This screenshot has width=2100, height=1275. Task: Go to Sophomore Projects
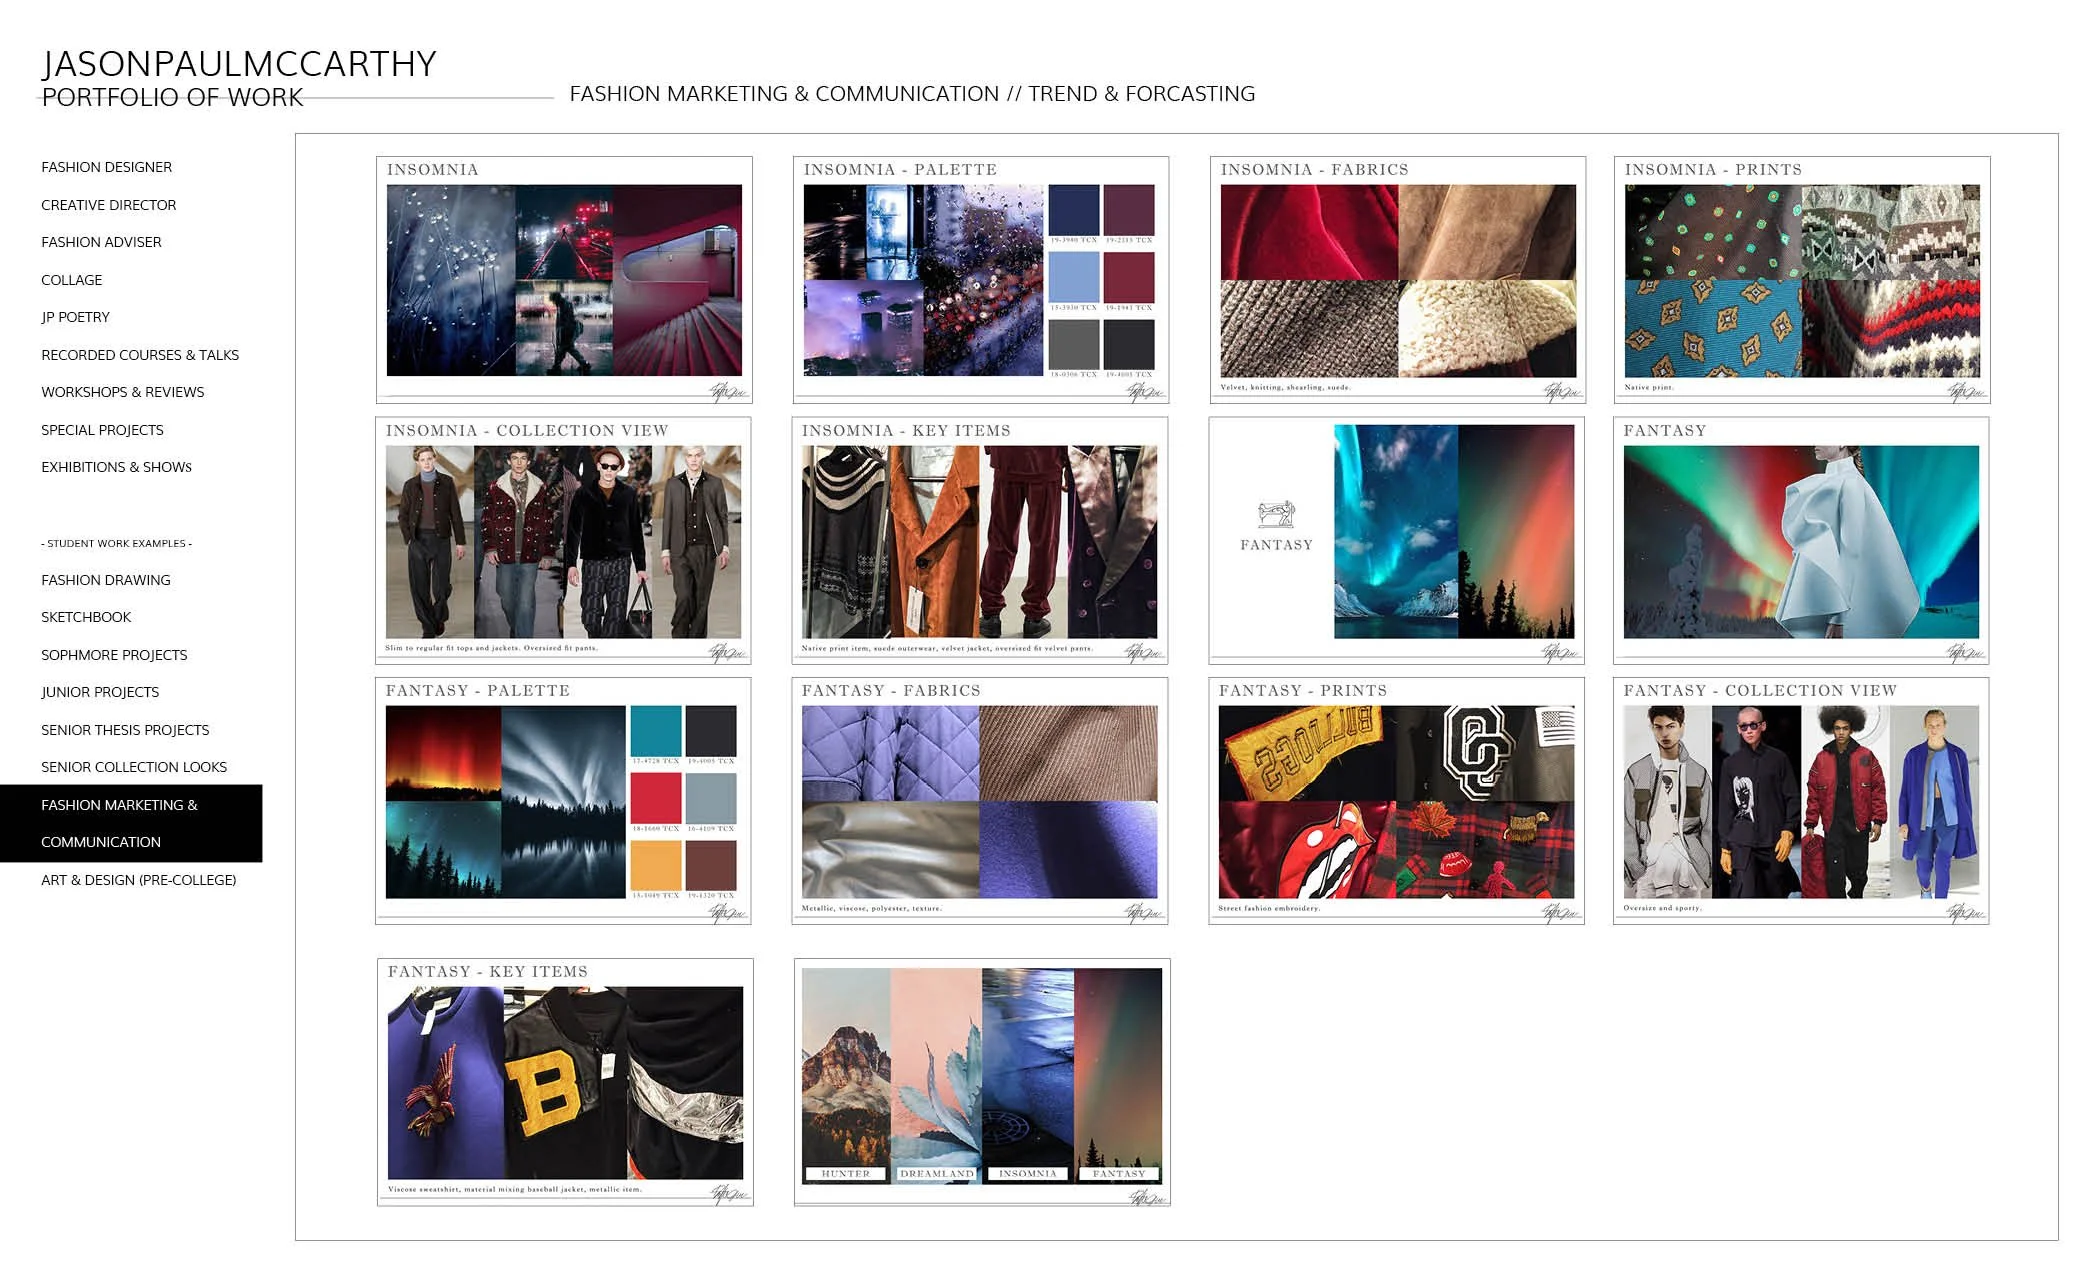pyautogui.click(x=114, y=655)
